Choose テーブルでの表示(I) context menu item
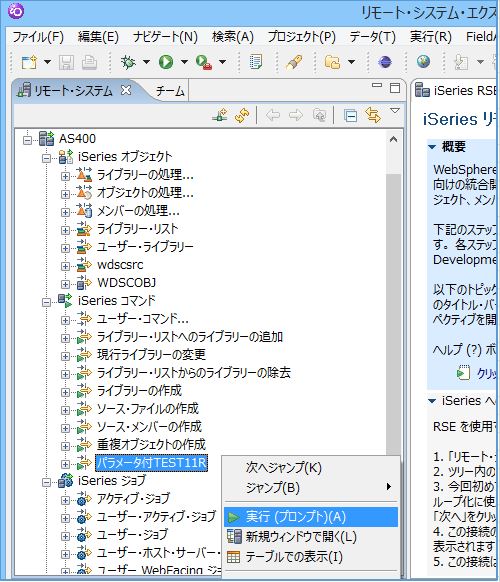The width and height of the screenshot is (500, 582). (x=311, y=557)
